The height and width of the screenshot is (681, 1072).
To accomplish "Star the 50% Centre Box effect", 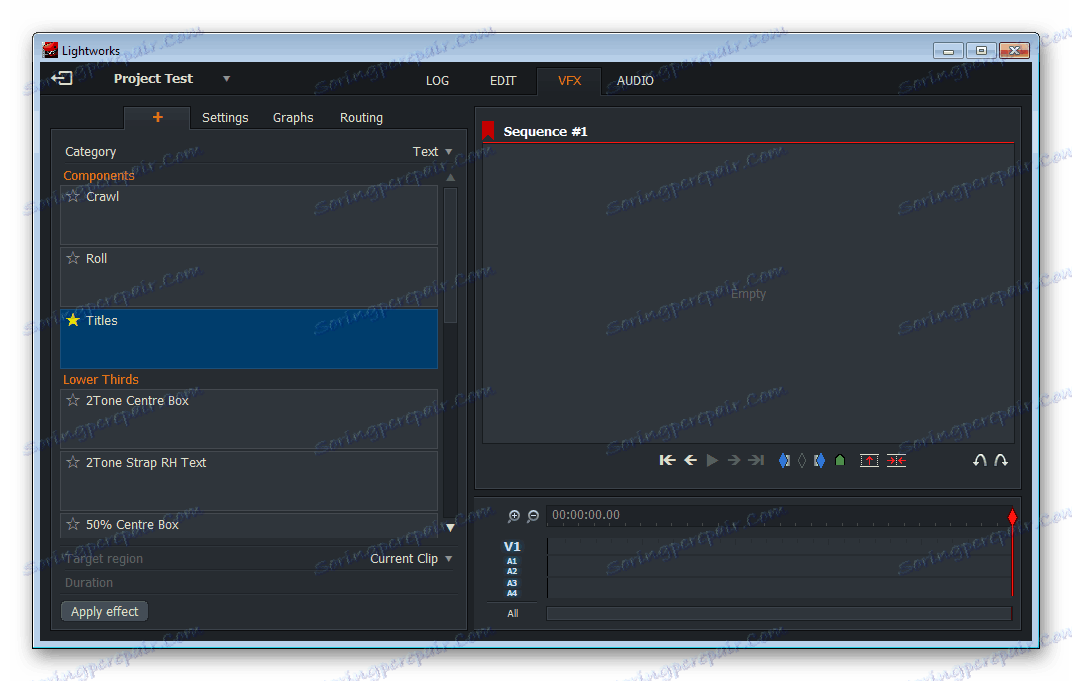I will (73, 524).
